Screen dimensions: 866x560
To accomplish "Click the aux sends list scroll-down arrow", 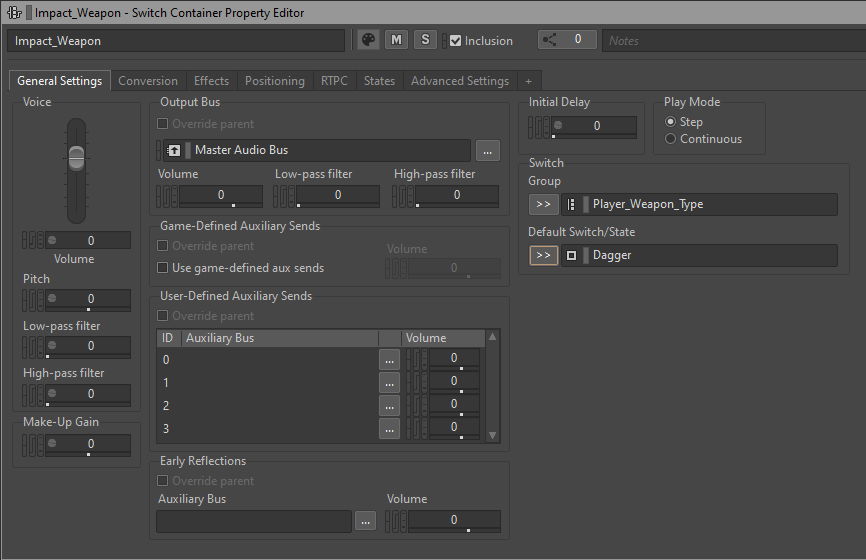I will (493, 435).
